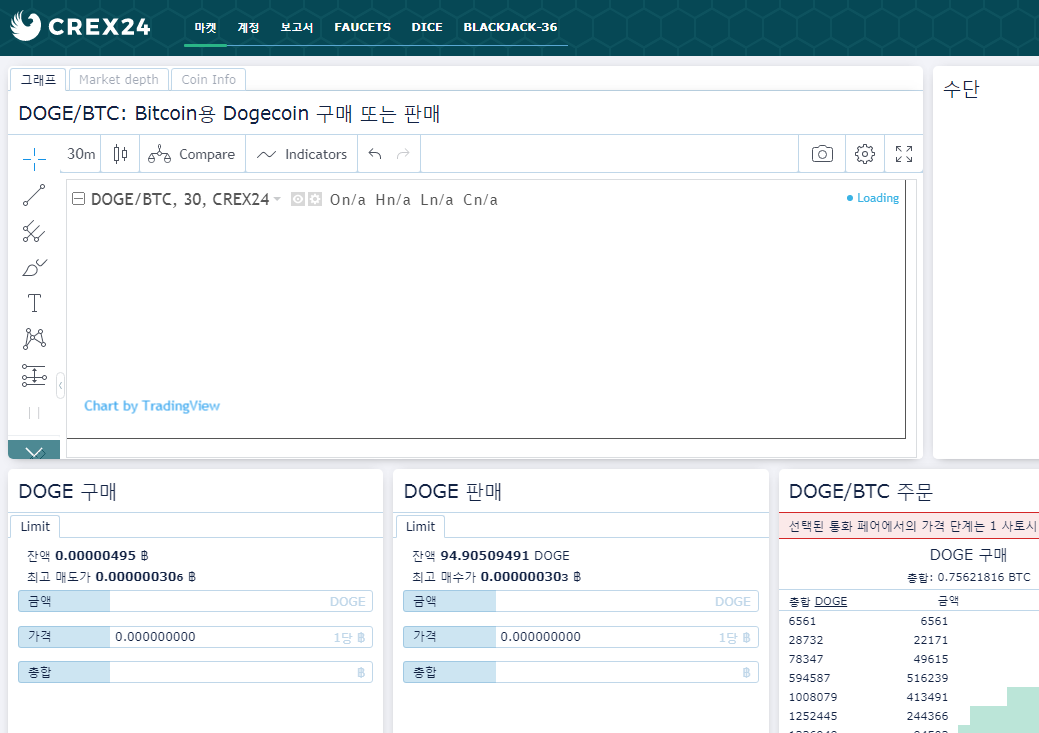Select order row with total 1252445
Screen dimensions: 1039x733
(x=908, y=716)
